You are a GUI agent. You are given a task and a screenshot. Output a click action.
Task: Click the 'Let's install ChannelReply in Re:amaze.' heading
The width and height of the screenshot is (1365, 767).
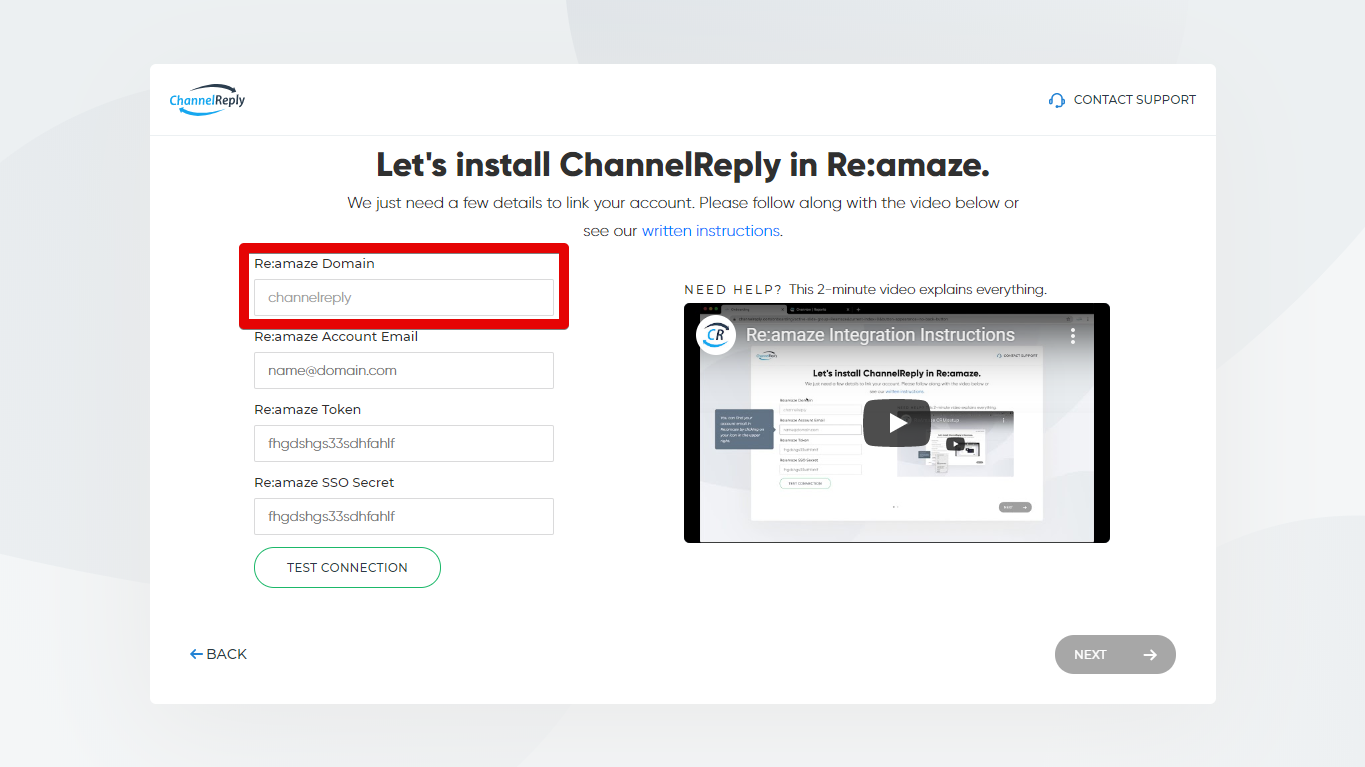683,164
